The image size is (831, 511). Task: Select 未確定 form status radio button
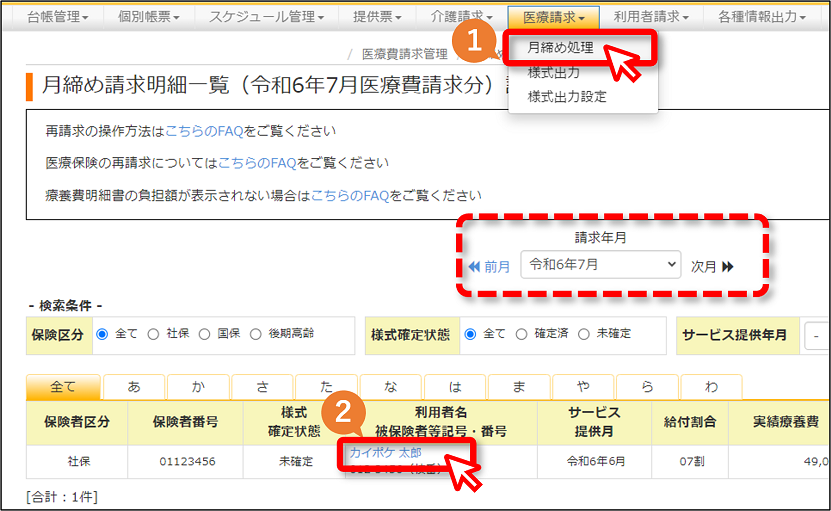[584, 334]
